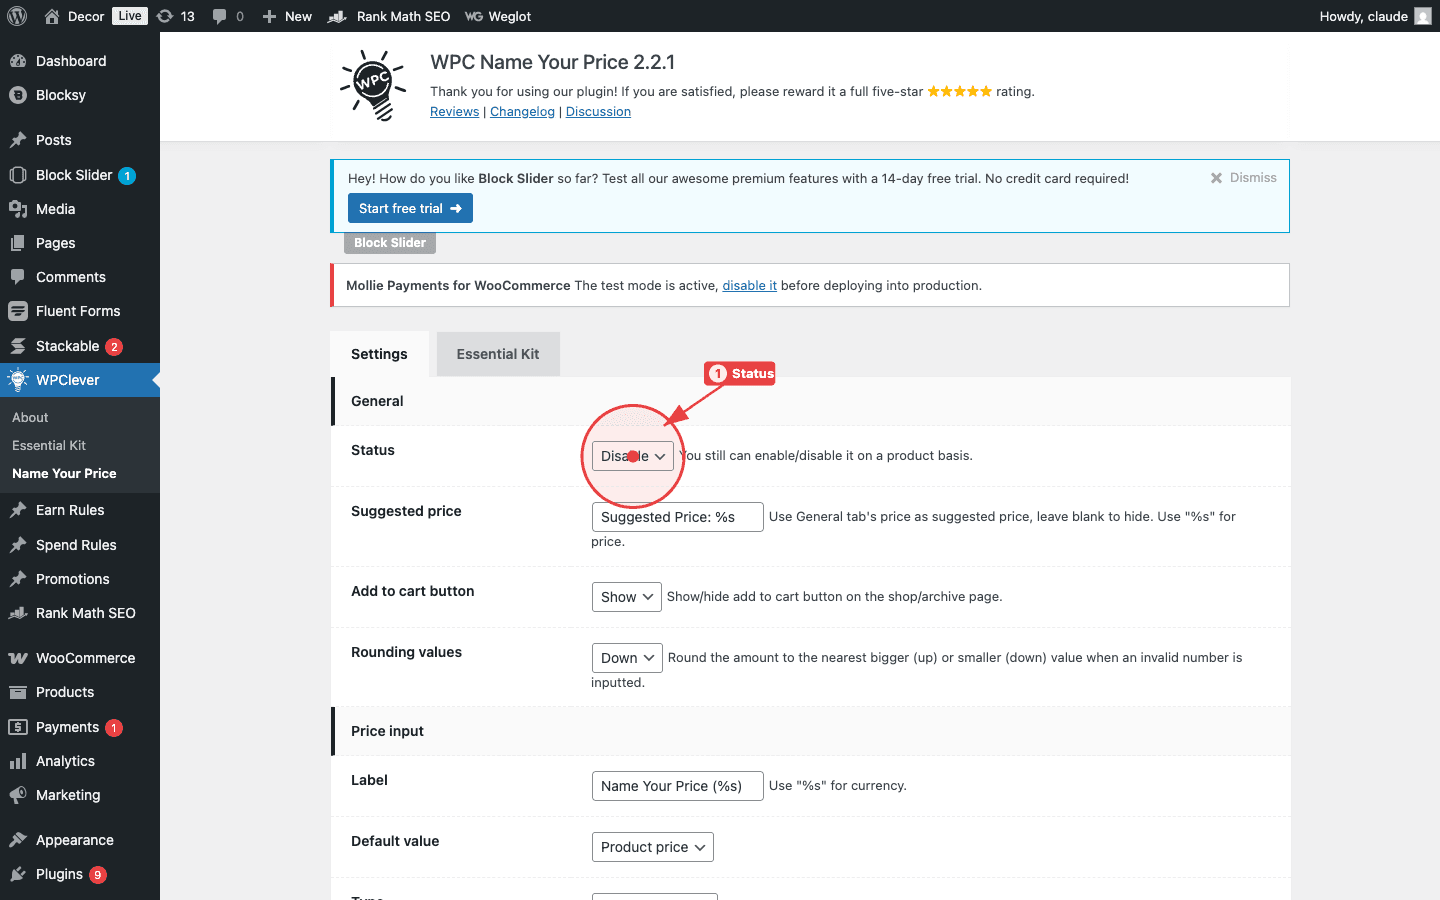Click the WordPress logo in the admin bar
The width and height of the screenshot is (1440, 900).
click(16, 16)
